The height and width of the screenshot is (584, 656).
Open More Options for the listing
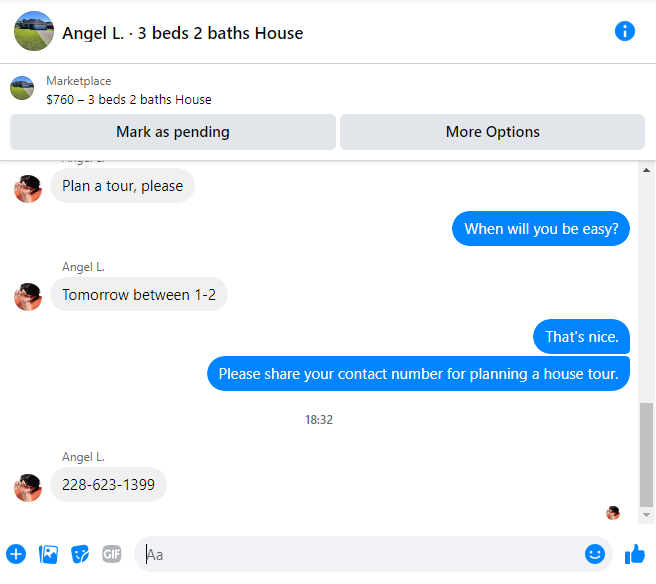pos(492,132)
